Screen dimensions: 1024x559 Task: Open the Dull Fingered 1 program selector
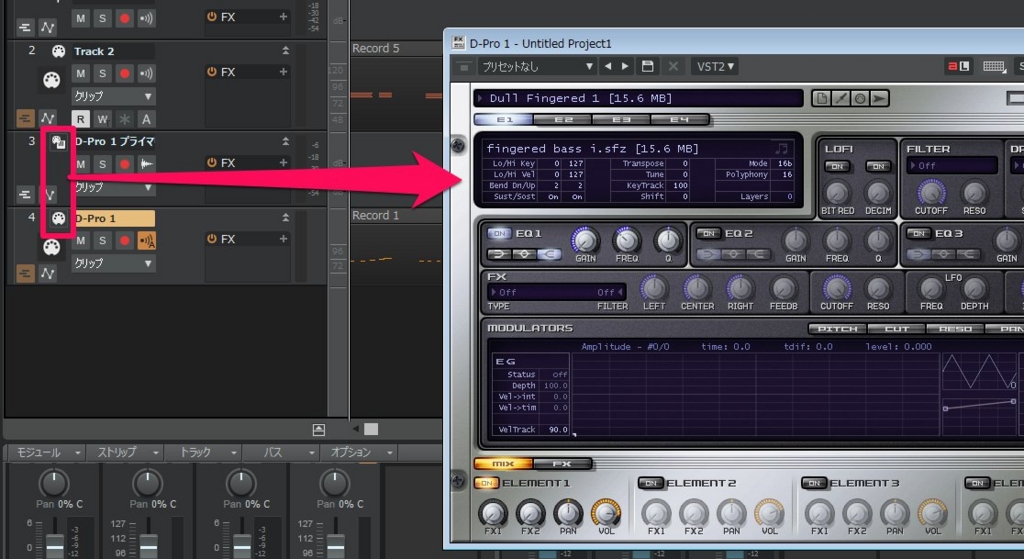pos(639,98)
